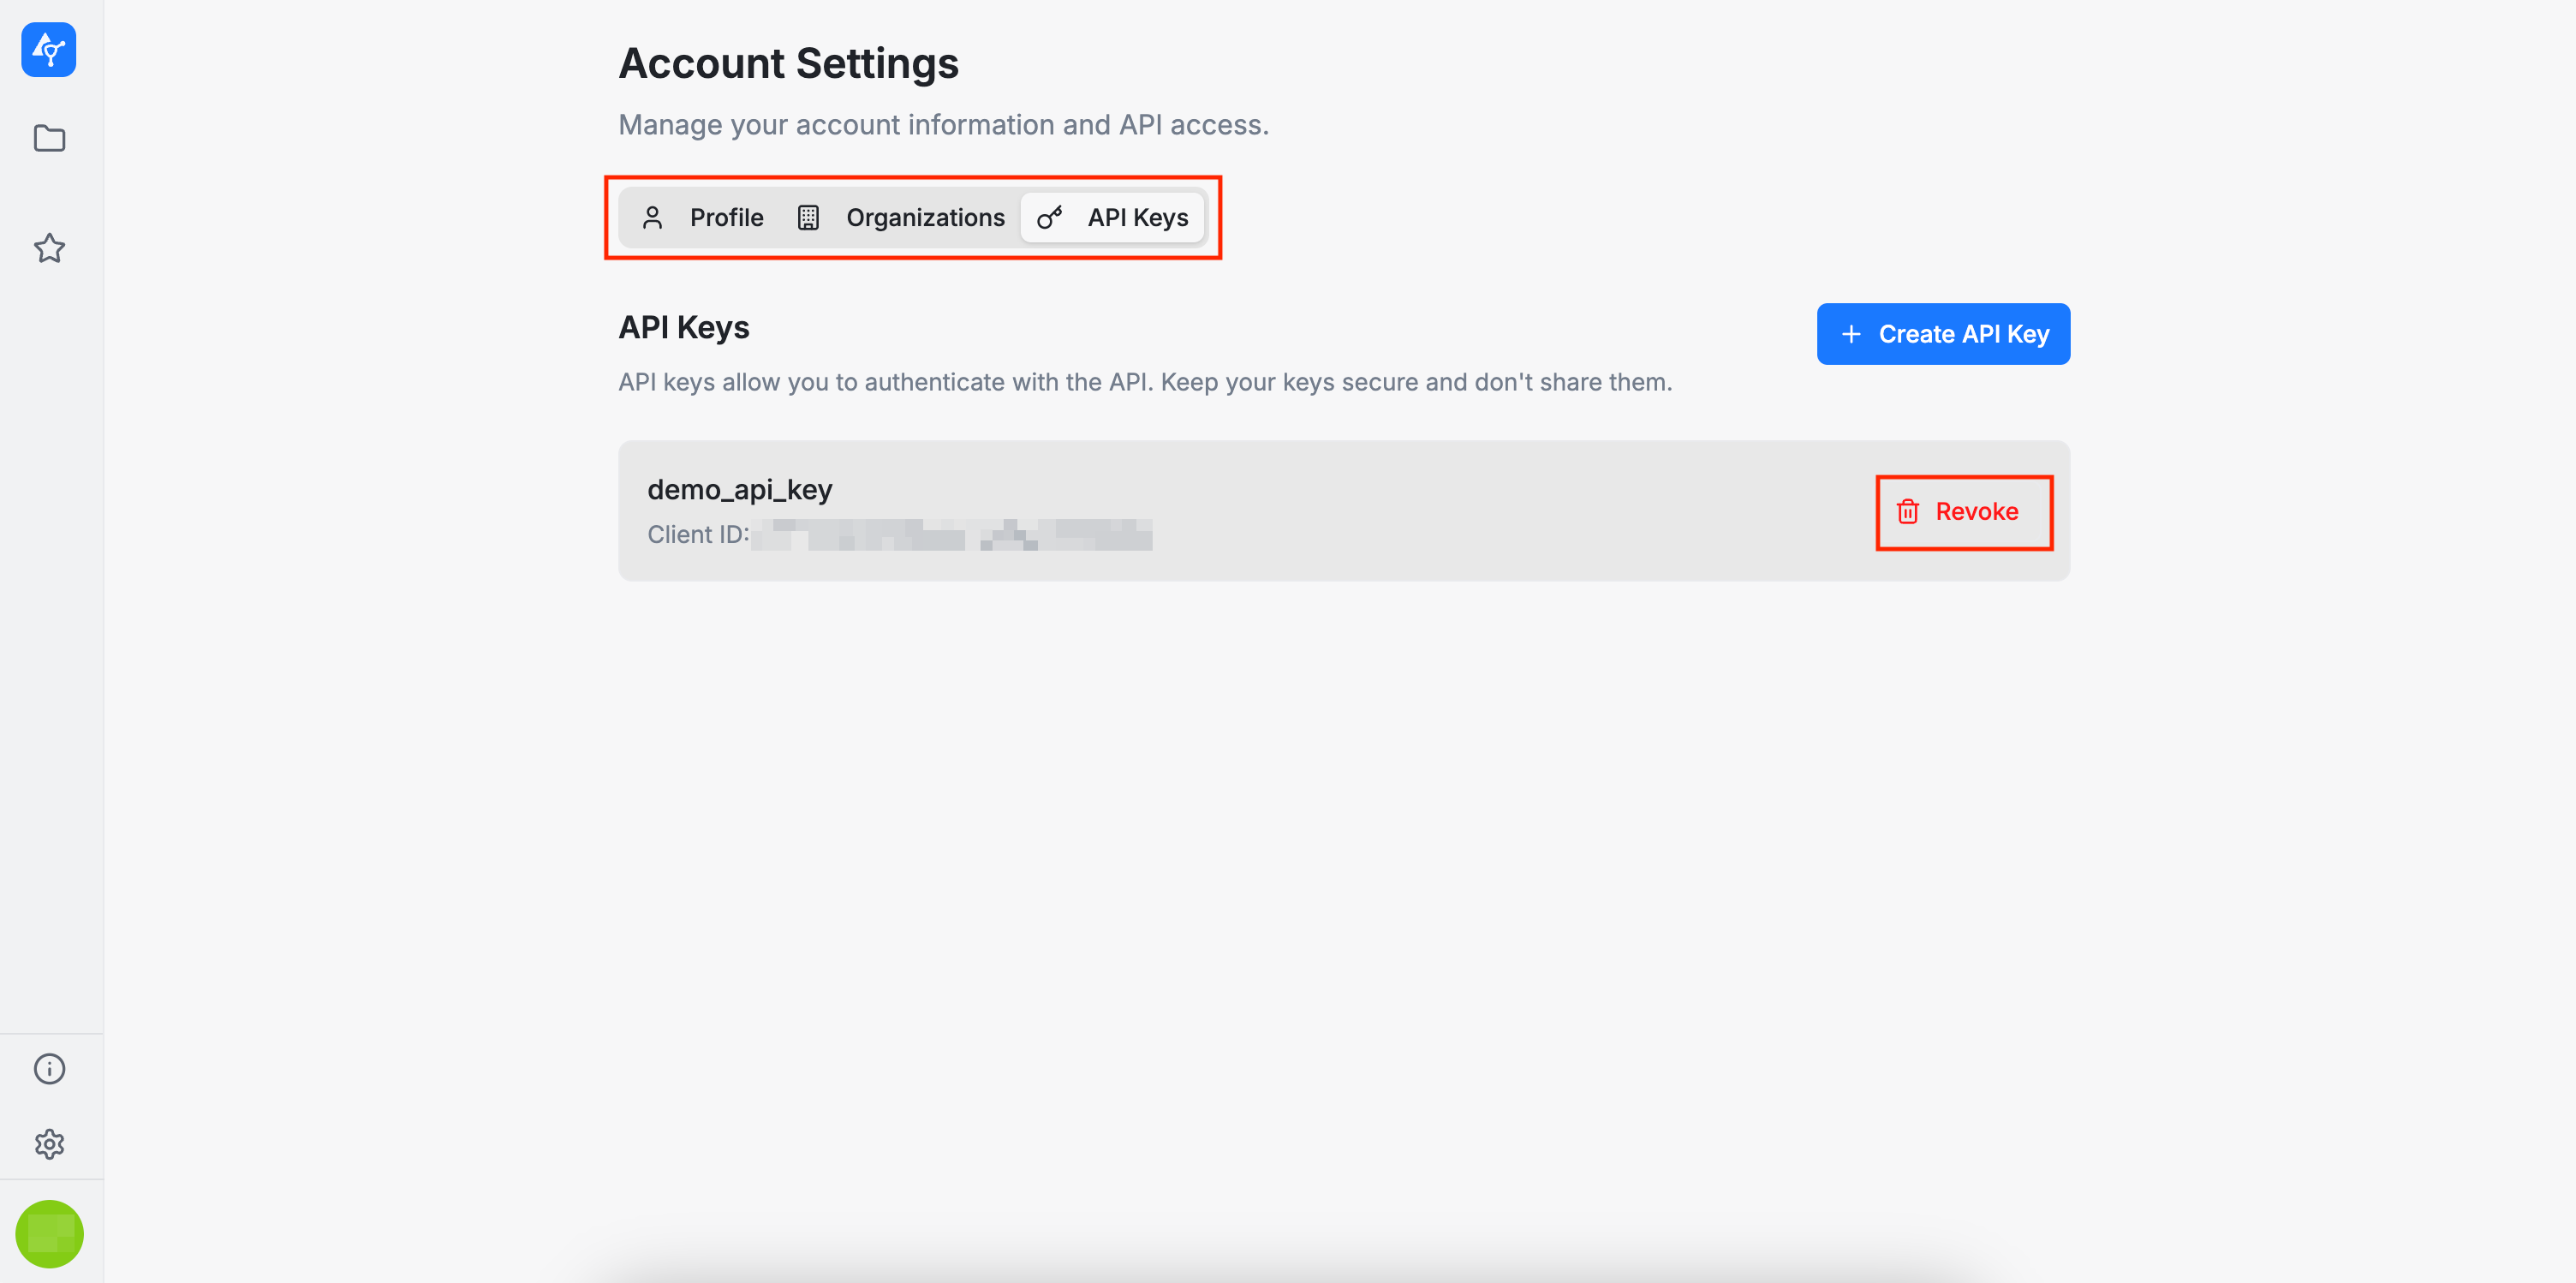Switch to the Profile tab
Image resolution: width=2576 pixels, height=1283 pixels.
(726, 217)
